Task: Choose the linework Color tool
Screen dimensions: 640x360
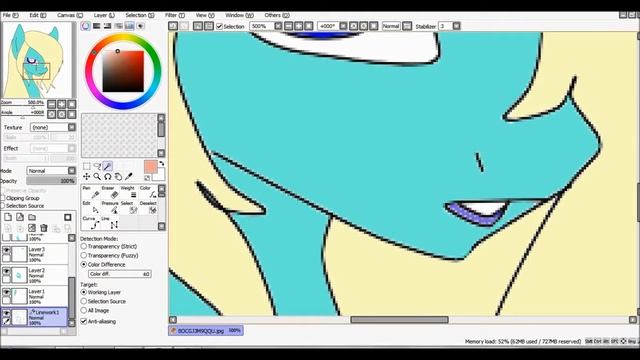Action: tap(148, 192)
